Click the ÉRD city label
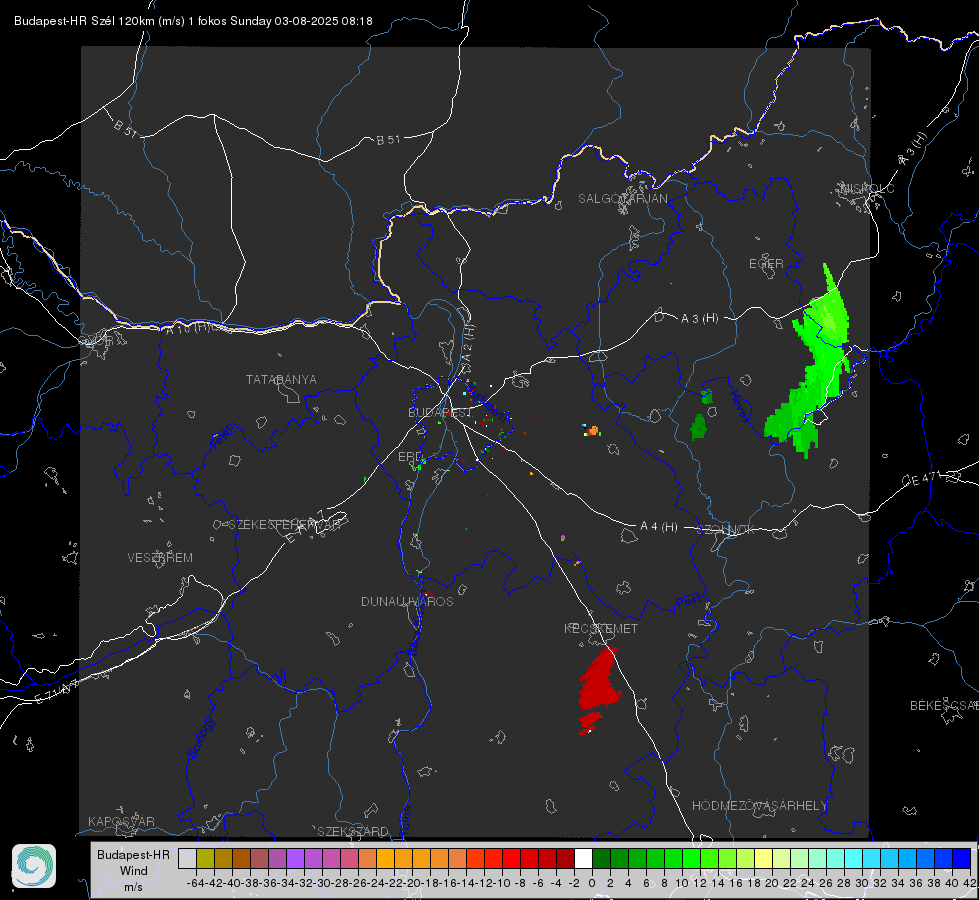 410,457
